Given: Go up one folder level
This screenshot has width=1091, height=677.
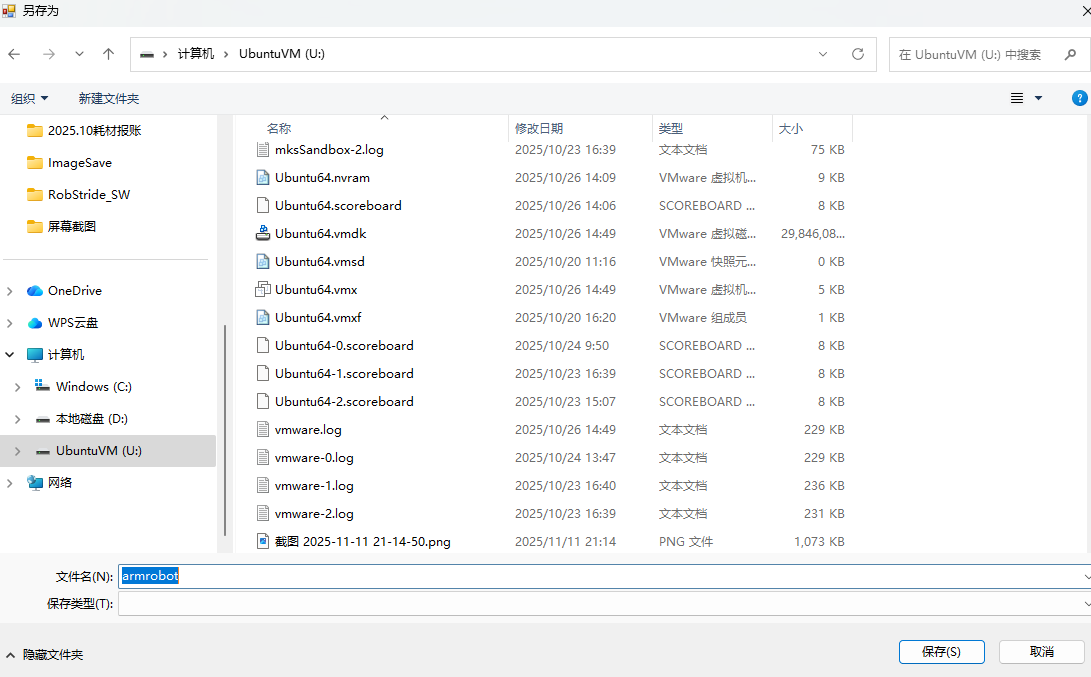Looking at the screenshot, I should pos(109,54).
